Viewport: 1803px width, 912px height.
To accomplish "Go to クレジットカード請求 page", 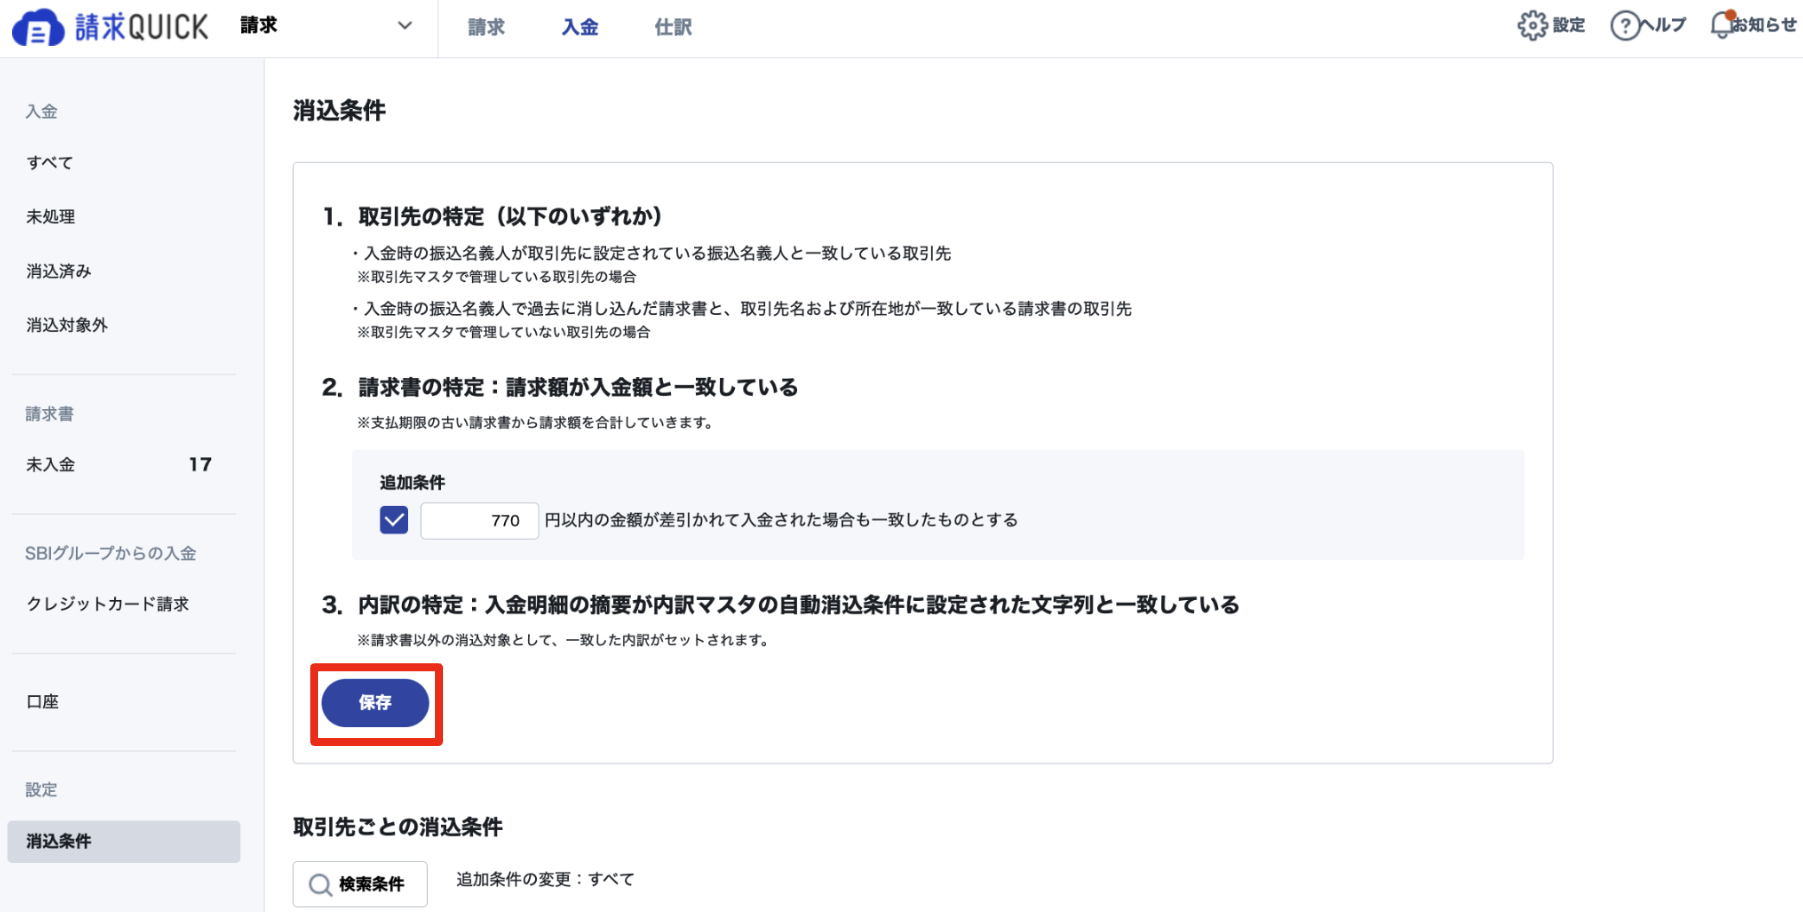I will [x=108, y=604].
